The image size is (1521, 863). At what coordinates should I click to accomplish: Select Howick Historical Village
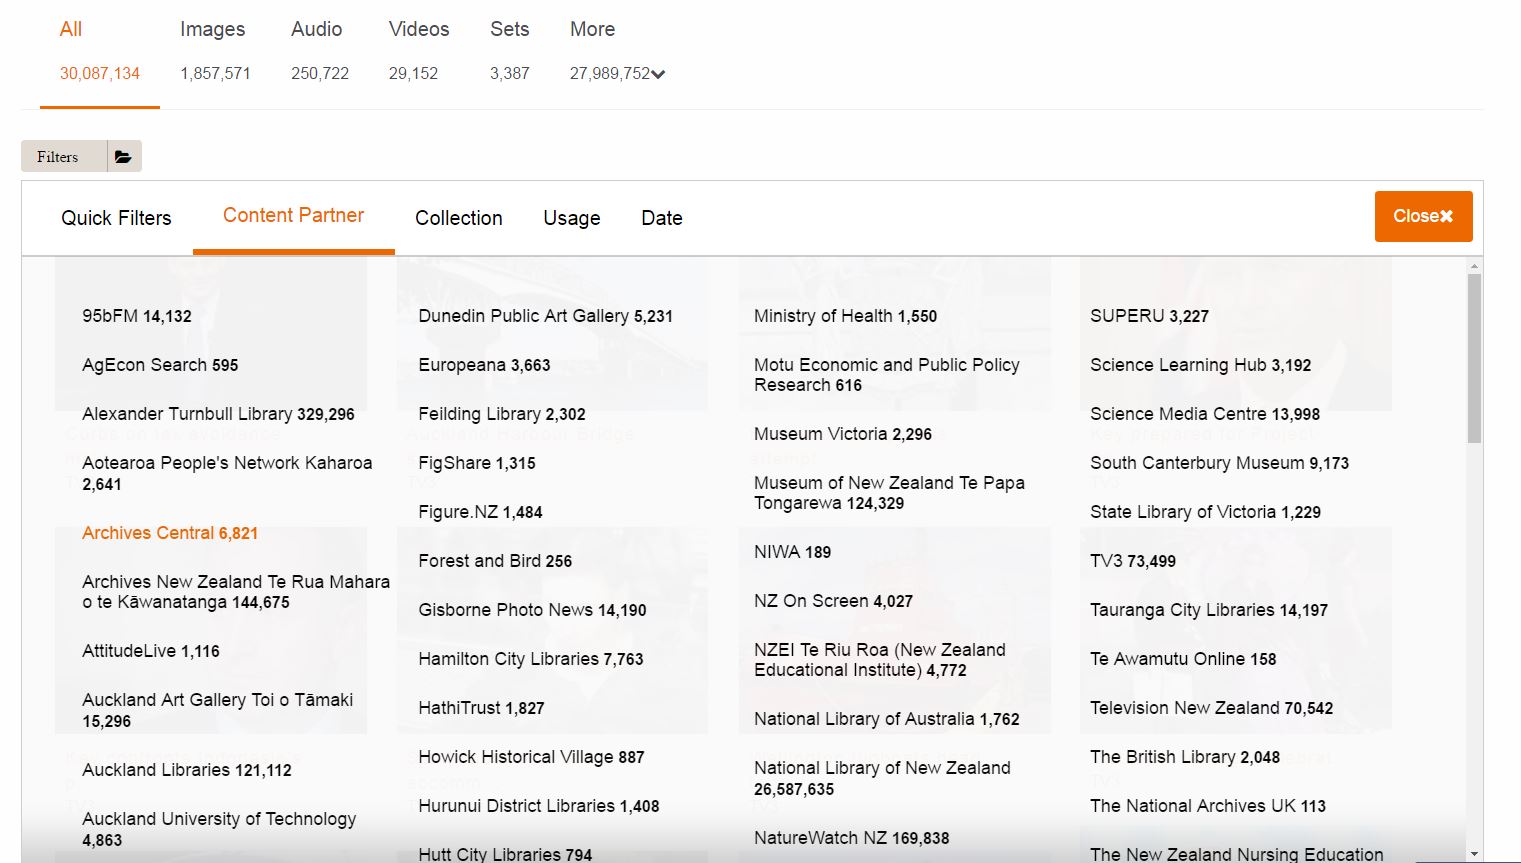coord(531,757)
